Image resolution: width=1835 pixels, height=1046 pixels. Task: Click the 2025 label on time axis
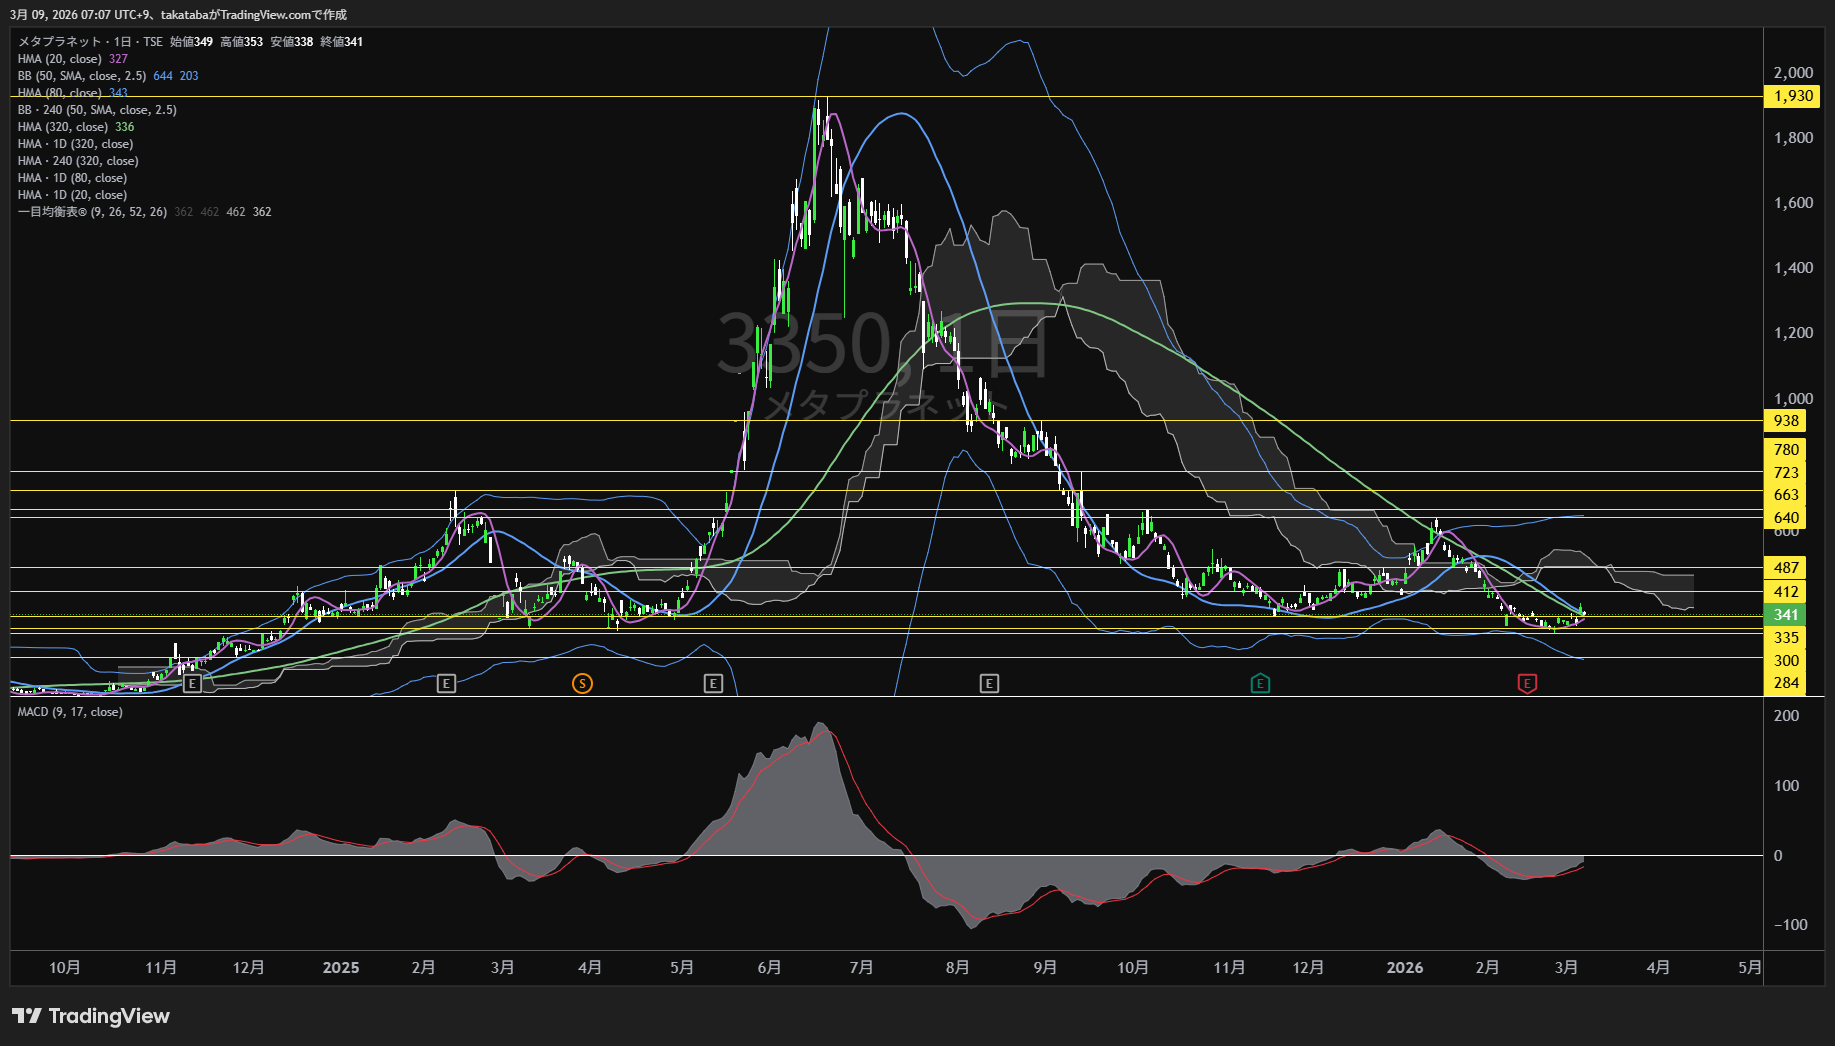point(340,967)
